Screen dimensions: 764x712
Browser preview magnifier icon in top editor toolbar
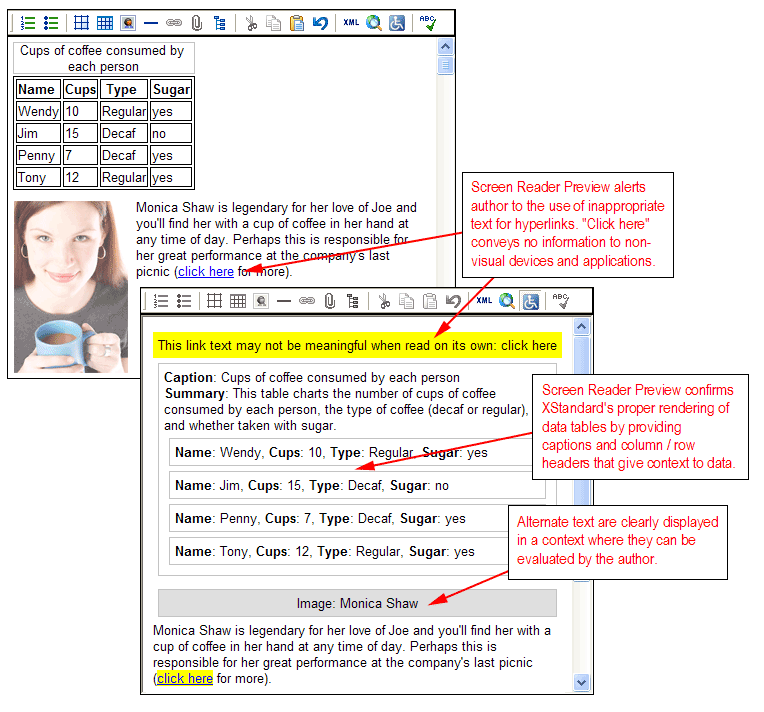pyautogui.click(x=374, y=23)
